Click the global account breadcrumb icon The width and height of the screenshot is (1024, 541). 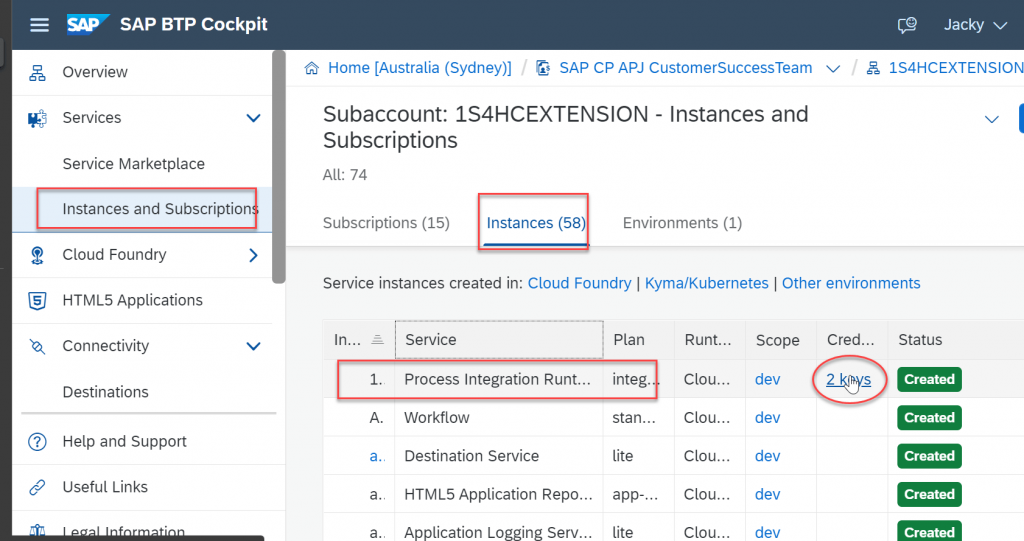click(x=543, y=68)
